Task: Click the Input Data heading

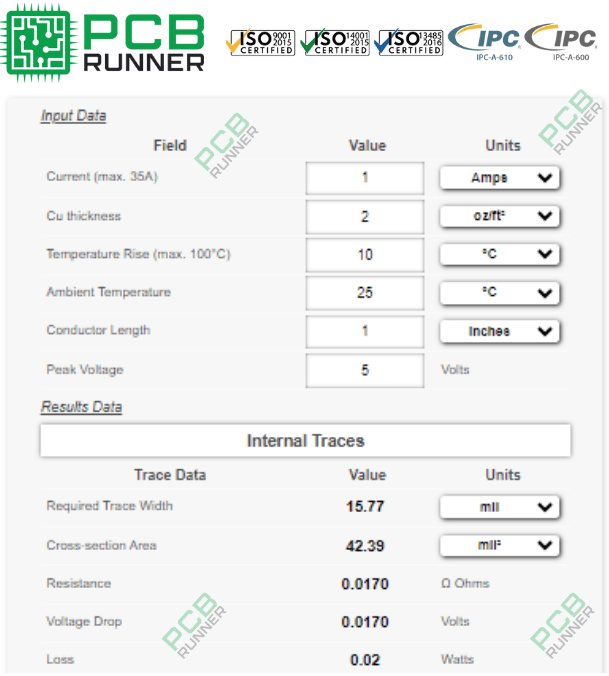Action: (x=73, y=116)
